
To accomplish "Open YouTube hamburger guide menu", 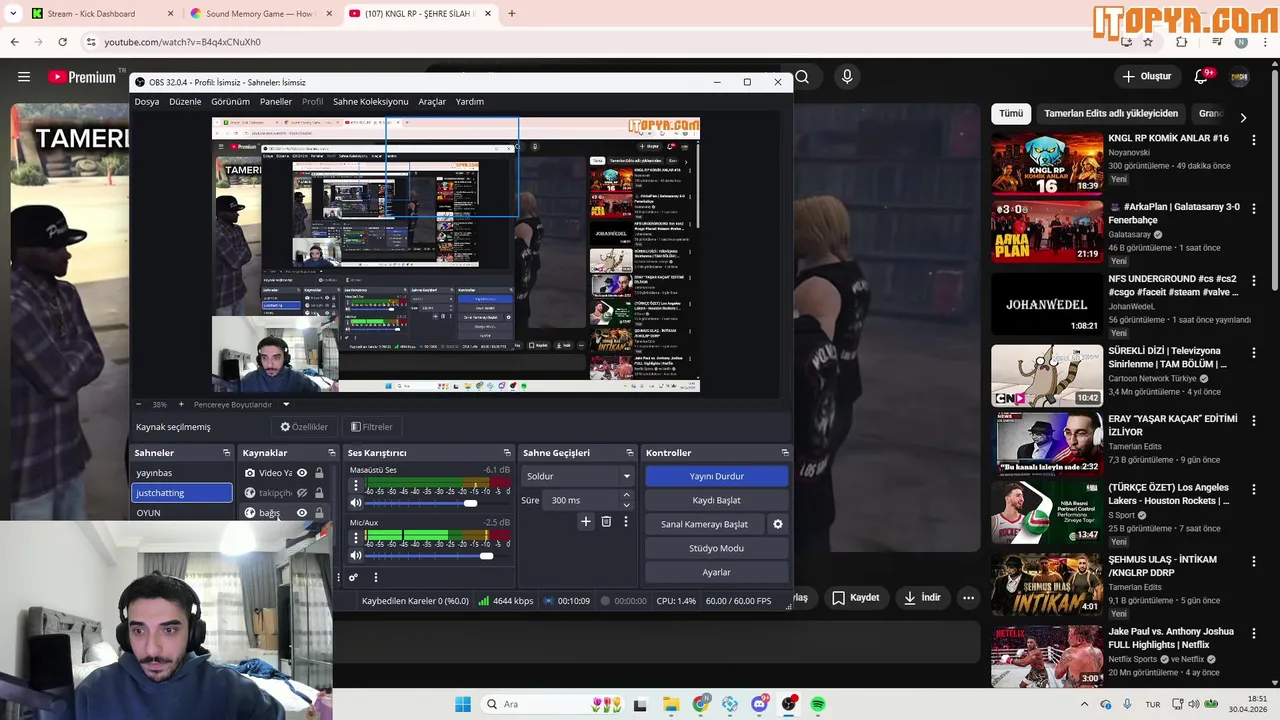I will pyautogui.click(x=24, y=77).
